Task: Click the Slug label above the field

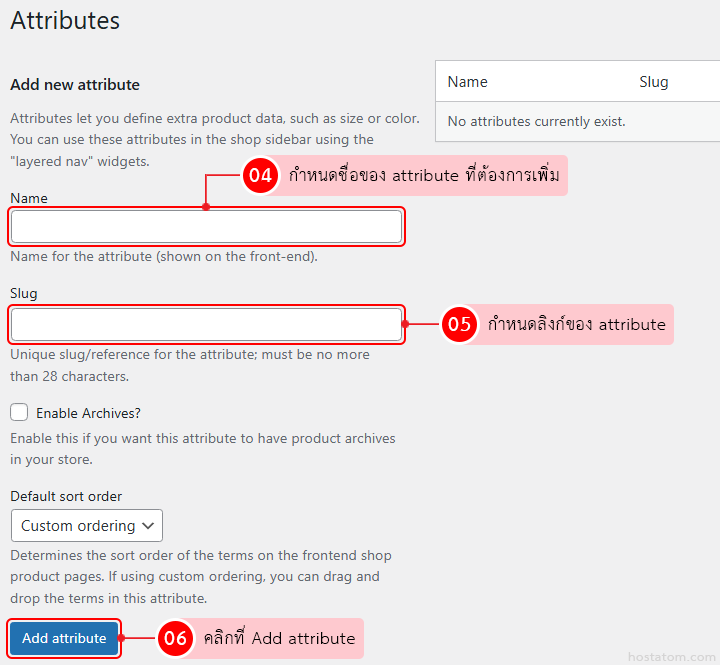Action: tap(24, 294)
